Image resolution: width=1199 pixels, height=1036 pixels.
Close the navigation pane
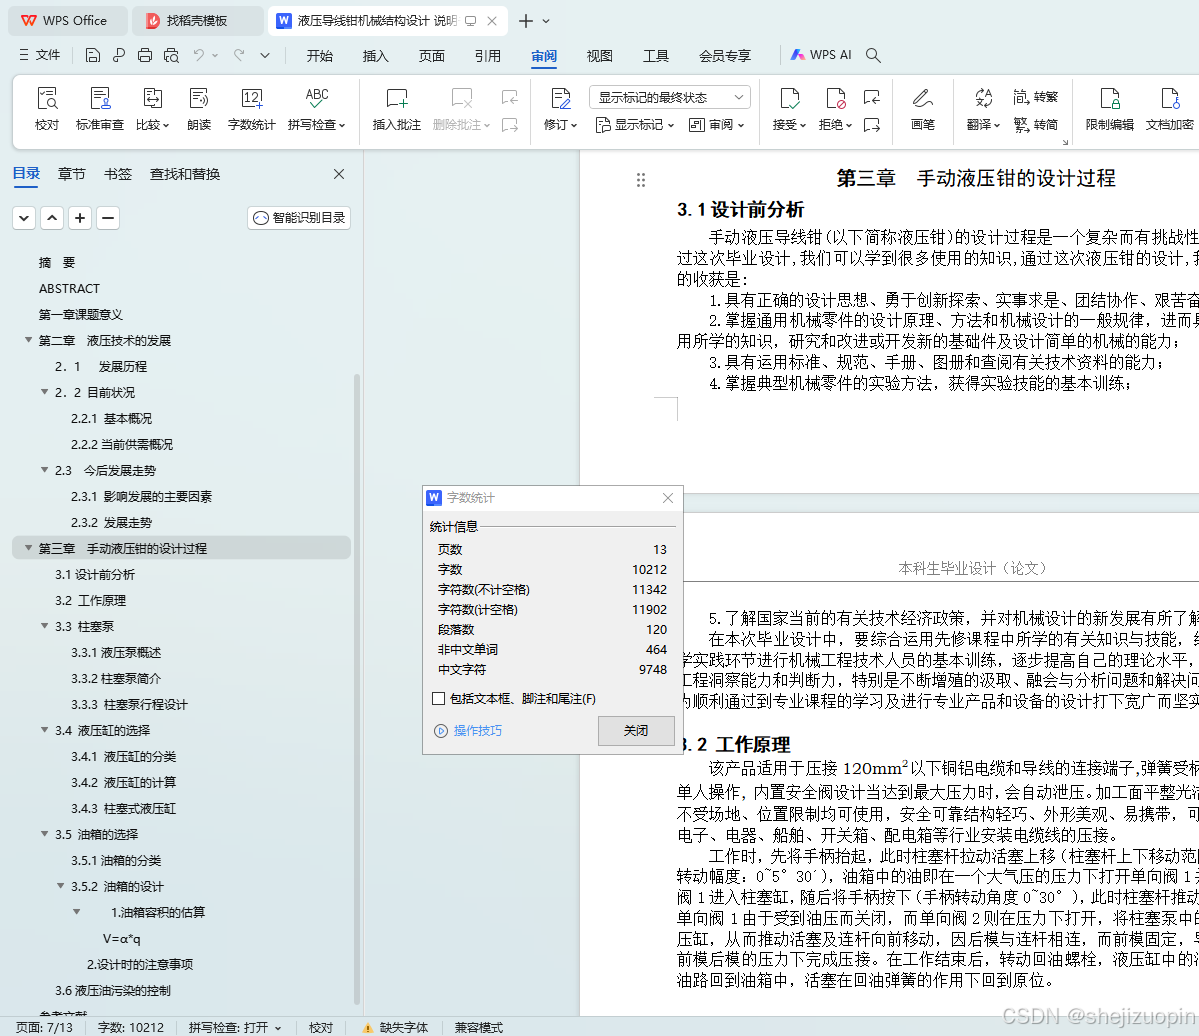tap(339, 174)
